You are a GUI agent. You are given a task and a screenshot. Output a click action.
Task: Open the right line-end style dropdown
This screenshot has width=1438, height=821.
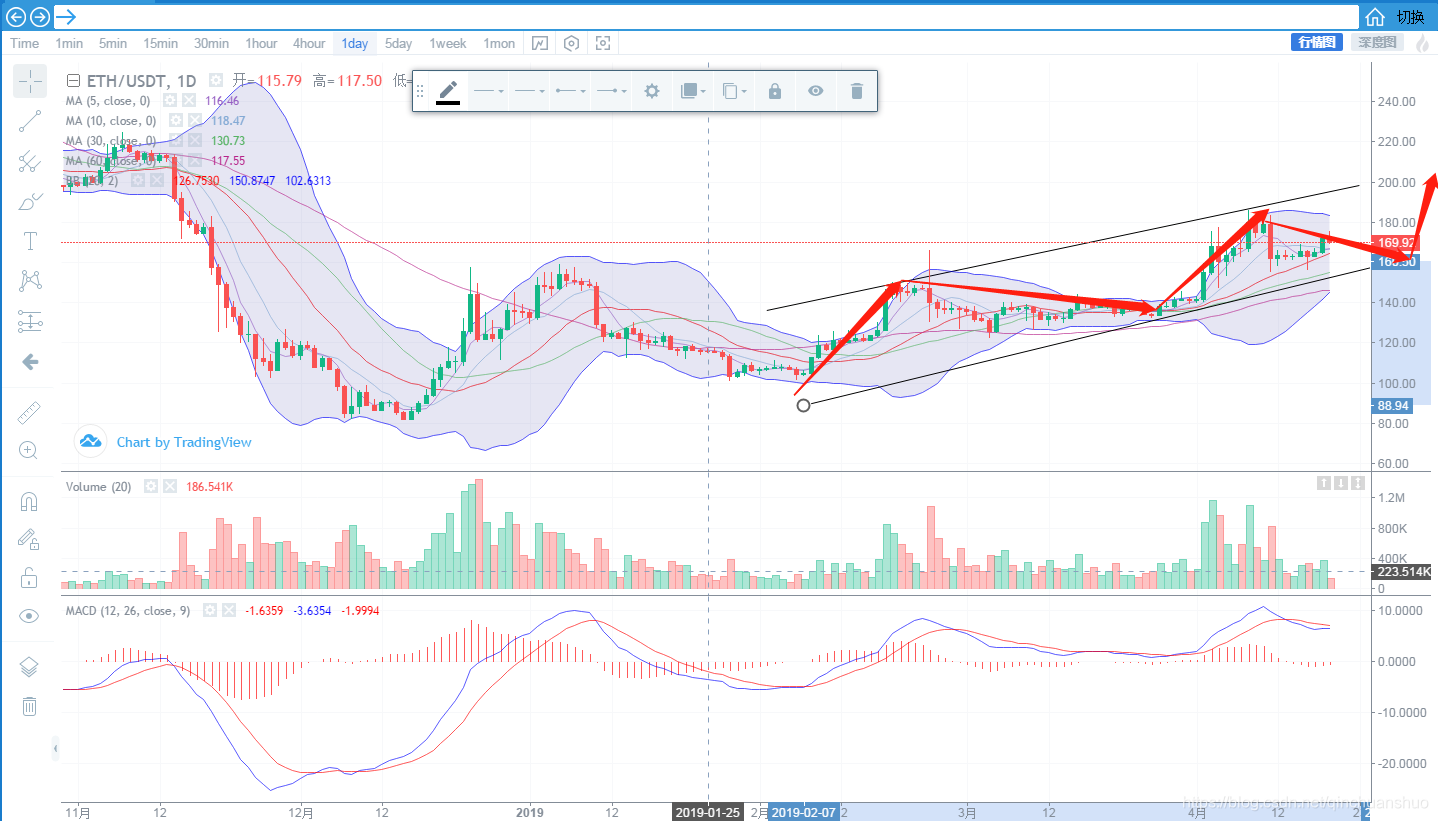612,91
